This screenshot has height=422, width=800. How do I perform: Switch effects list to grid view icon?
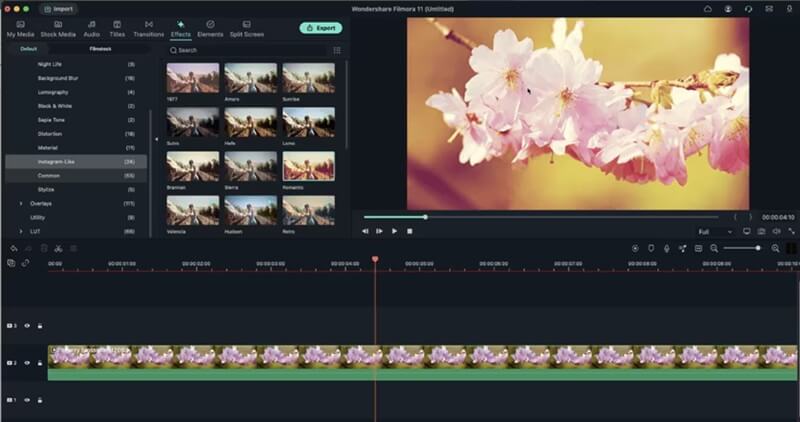pos(337,50)
